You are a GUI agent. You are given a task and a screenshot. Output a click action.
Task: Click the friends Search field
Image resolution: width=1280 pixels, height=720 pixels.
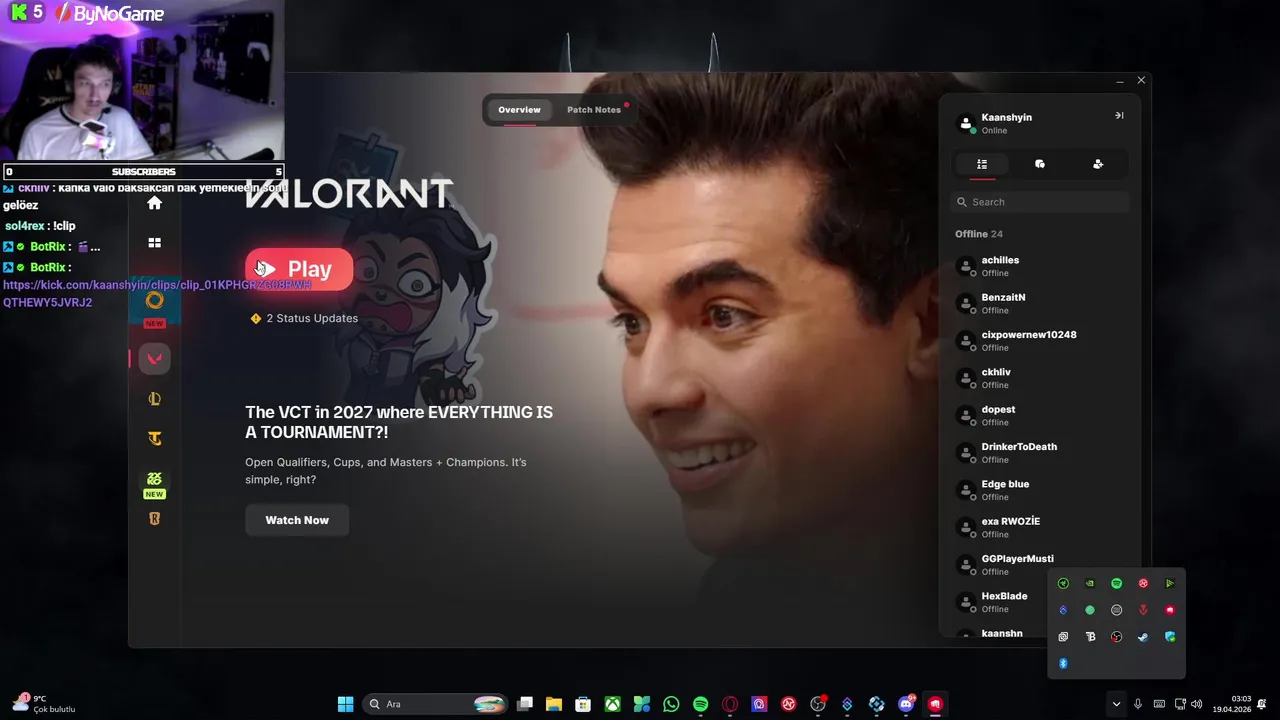(1040, 202)
